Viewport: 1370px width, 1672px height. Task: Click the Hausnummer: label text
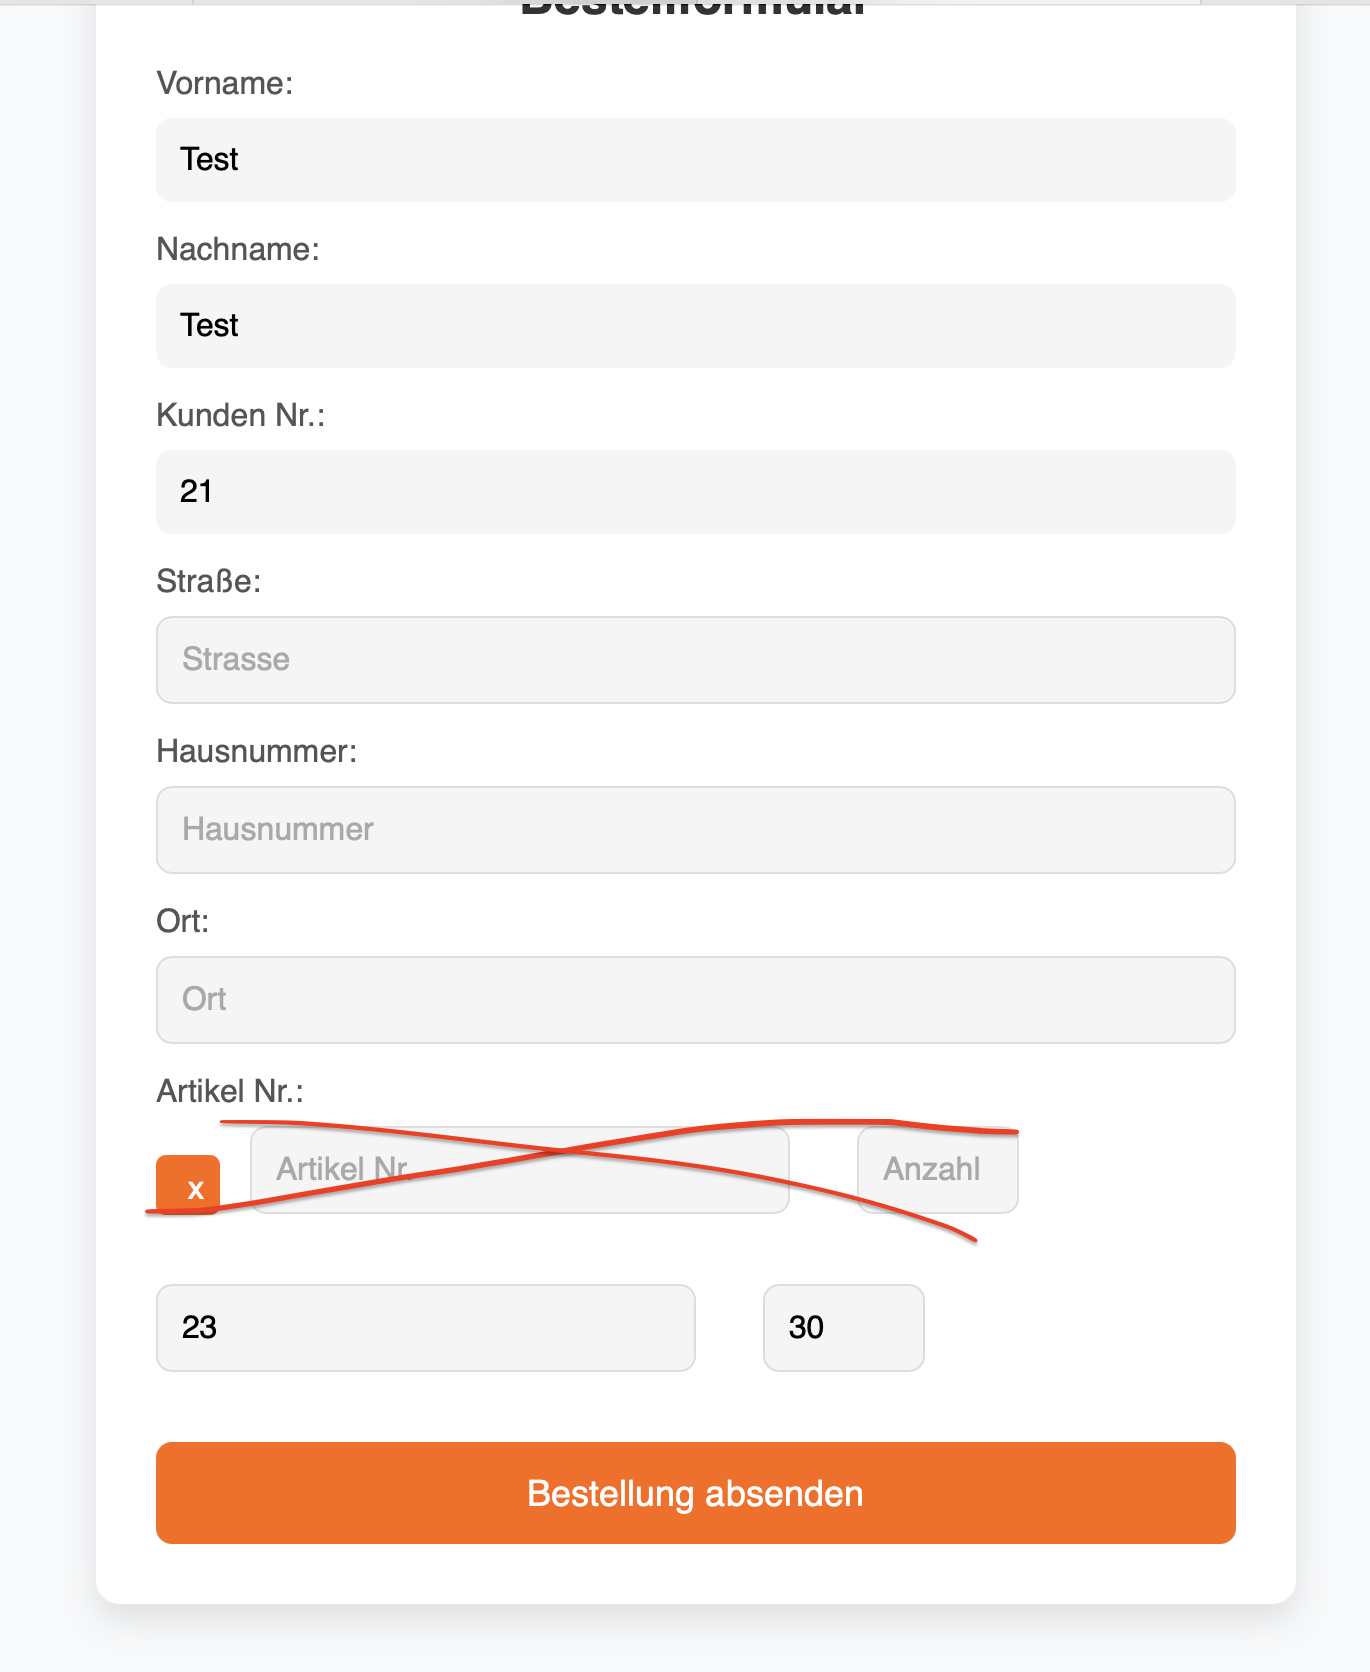[257, 751]
